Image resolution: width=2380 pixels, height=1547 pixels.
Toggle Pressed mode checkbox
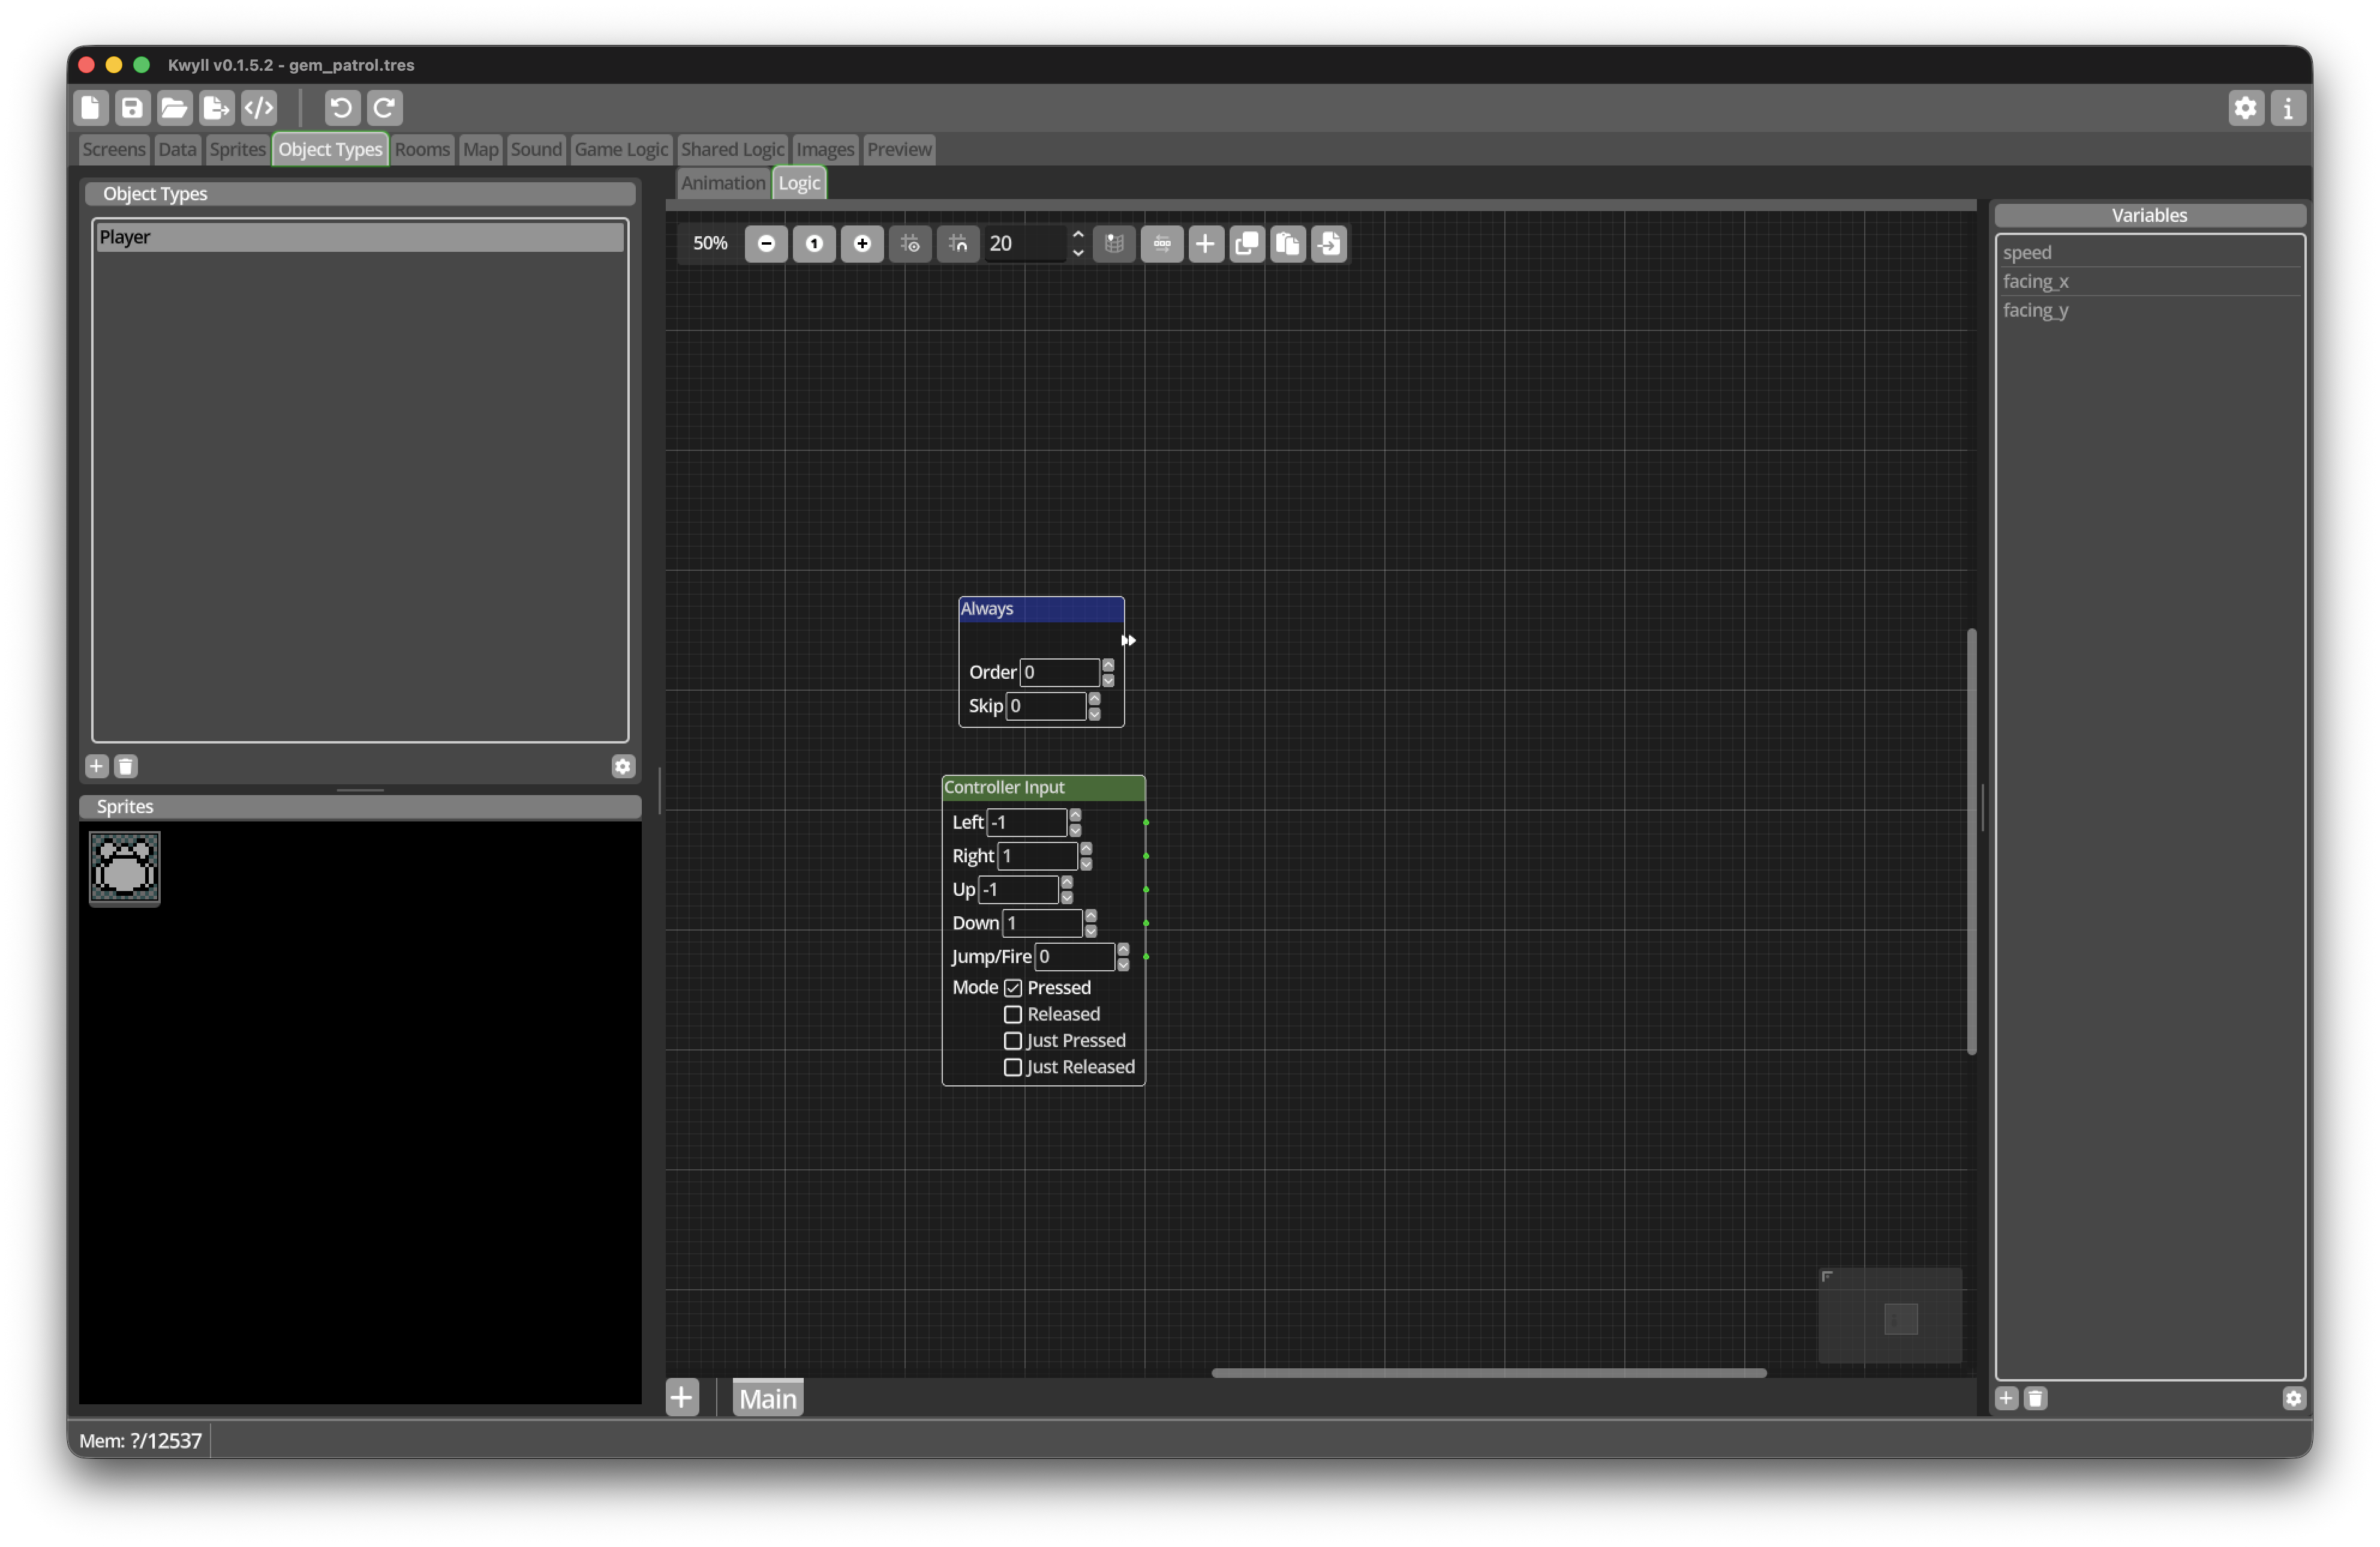1013,988
